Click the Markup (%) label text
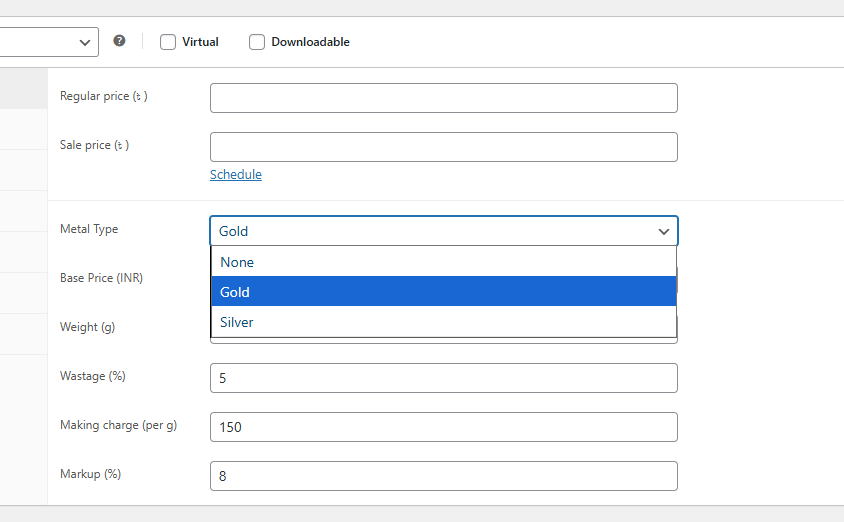Viewport: 844px width, 522px height. pos(90,474)
